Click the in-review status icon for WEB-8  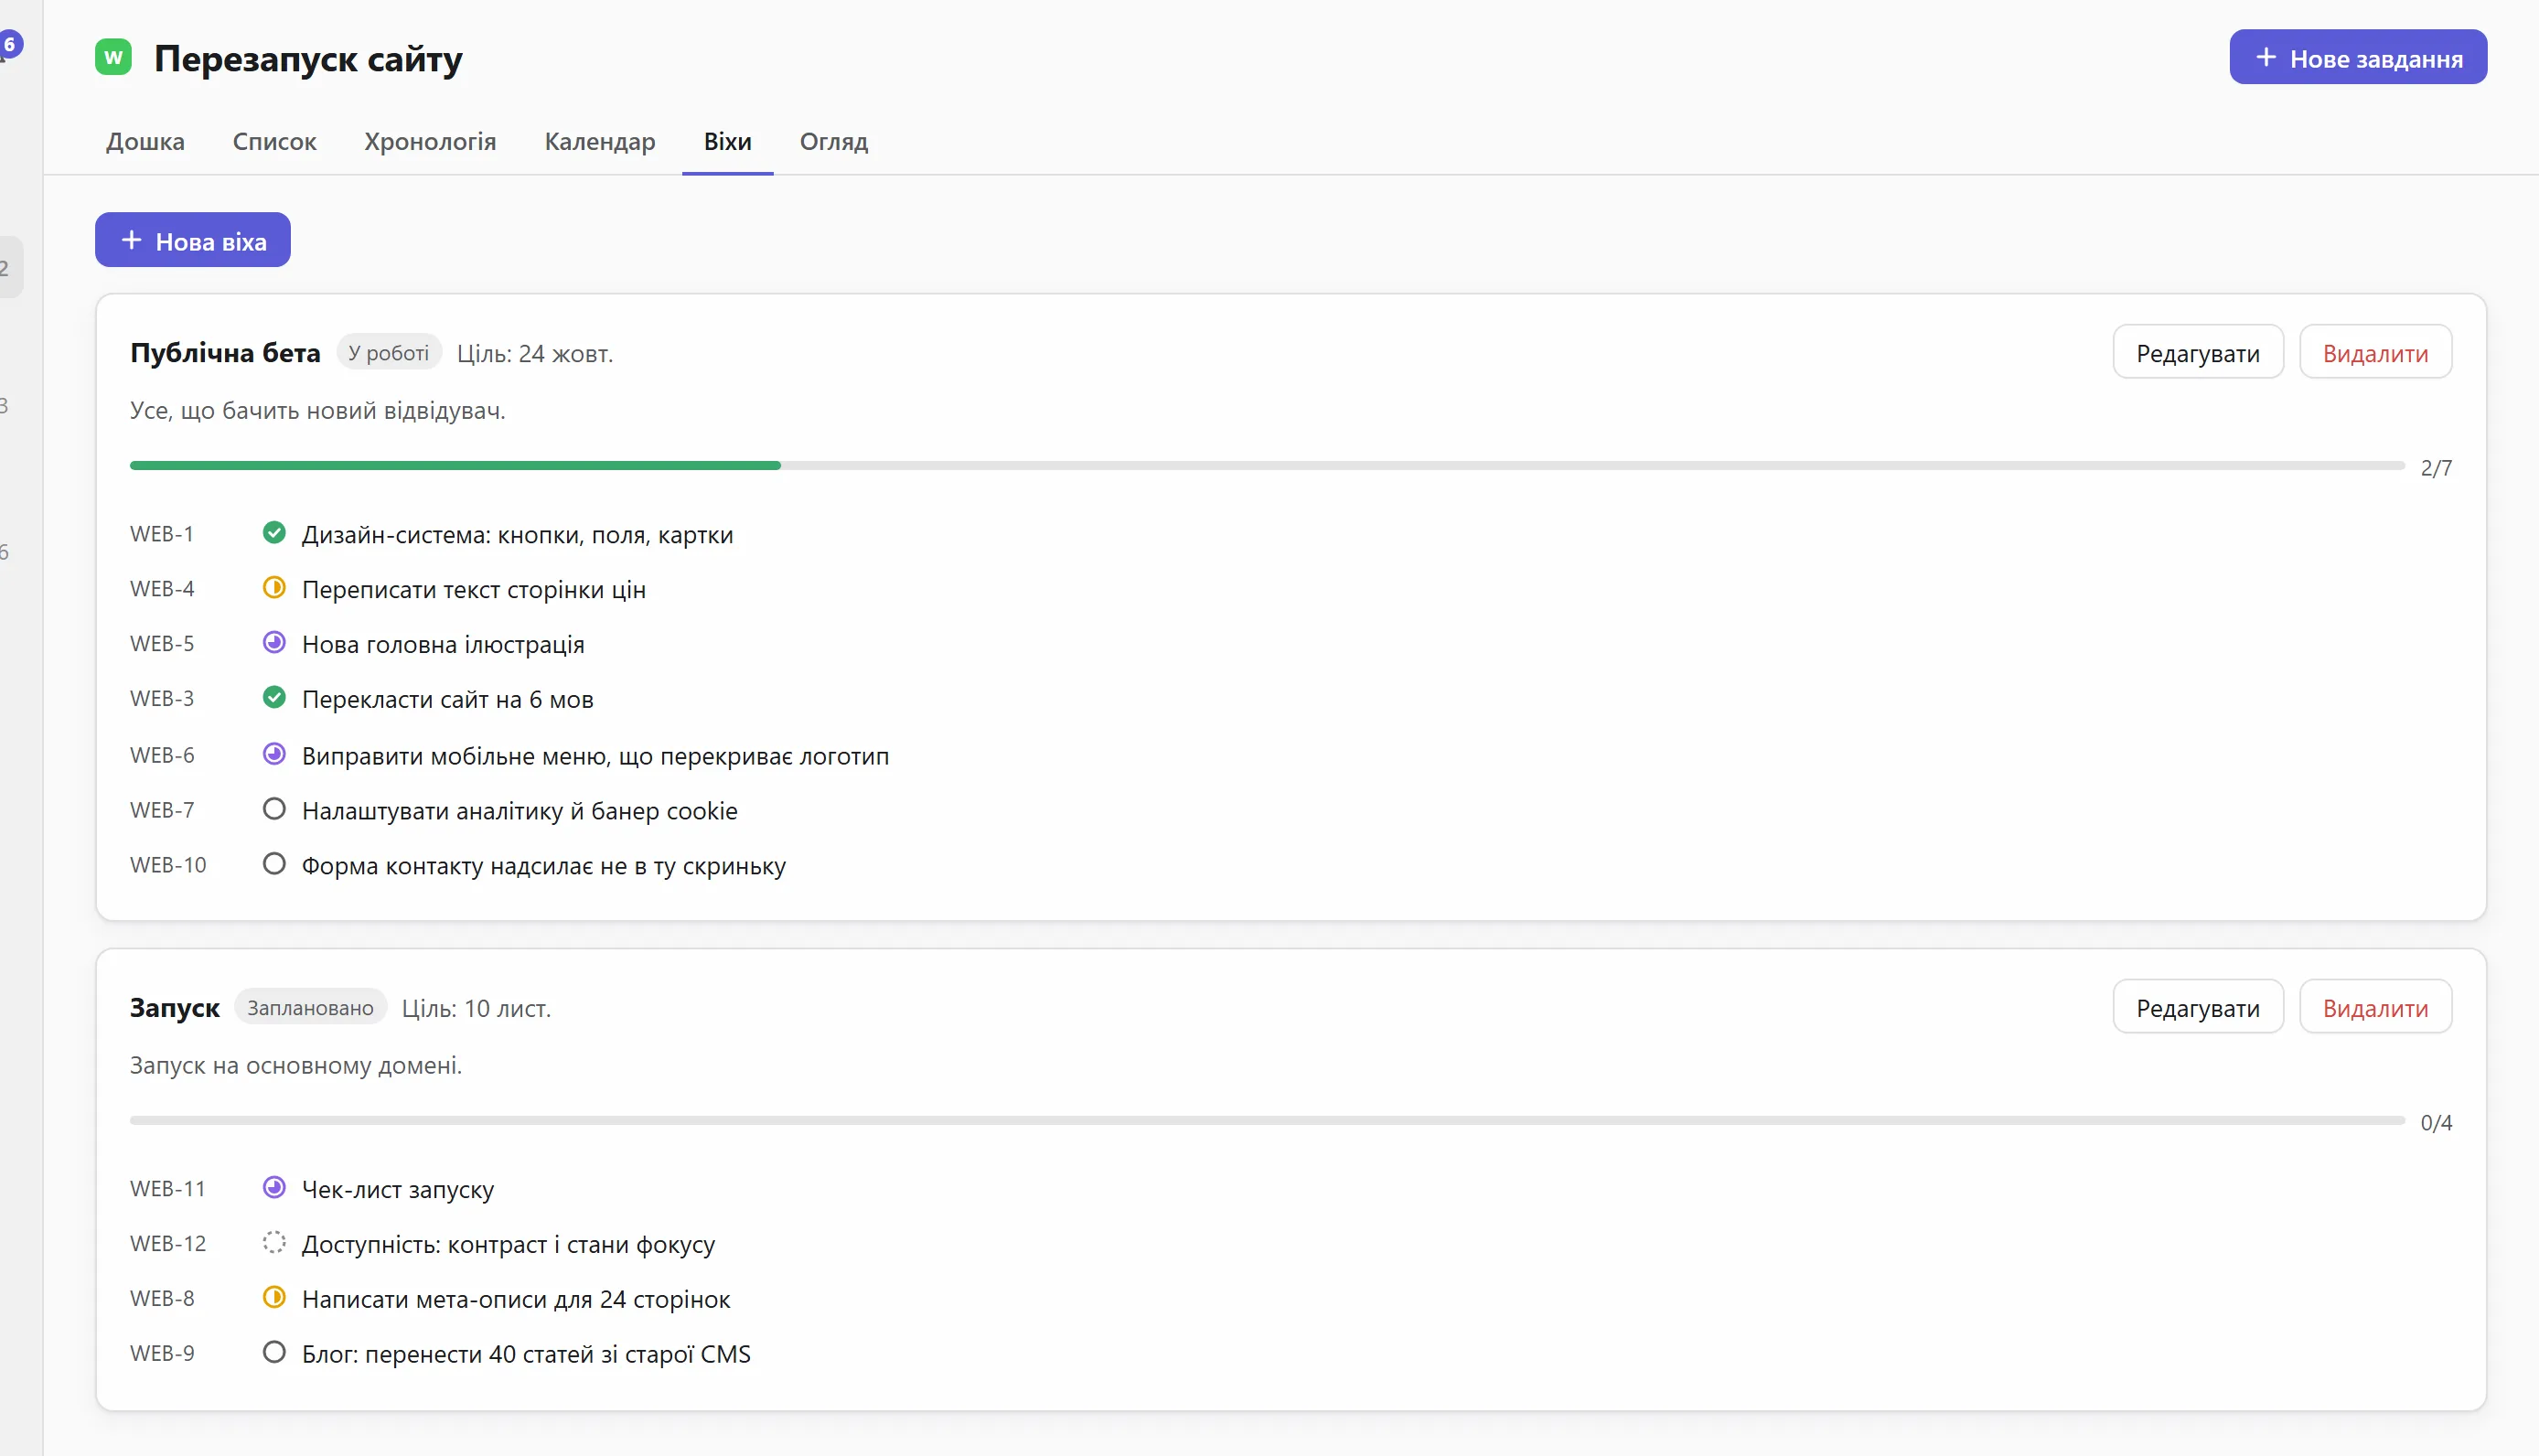coord(274,1298)
